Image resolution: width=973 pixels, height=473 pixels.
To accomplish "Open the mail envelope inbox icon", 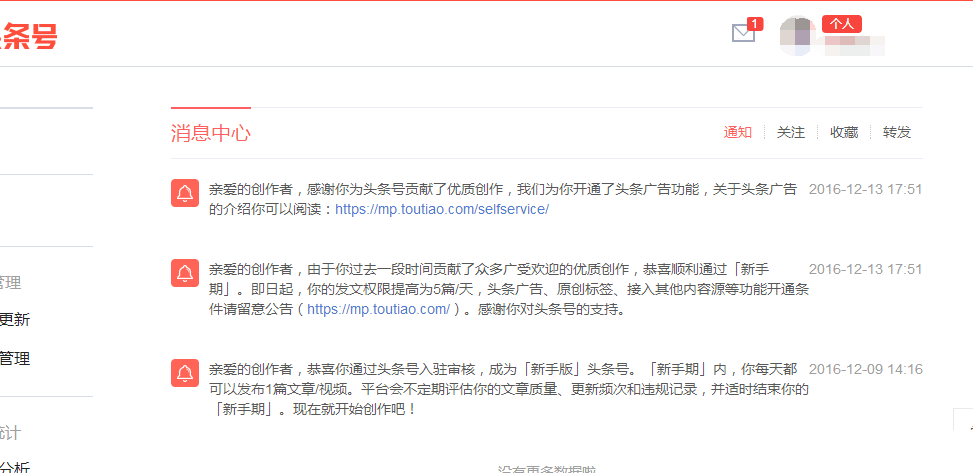I will click(x=743, y=33).
